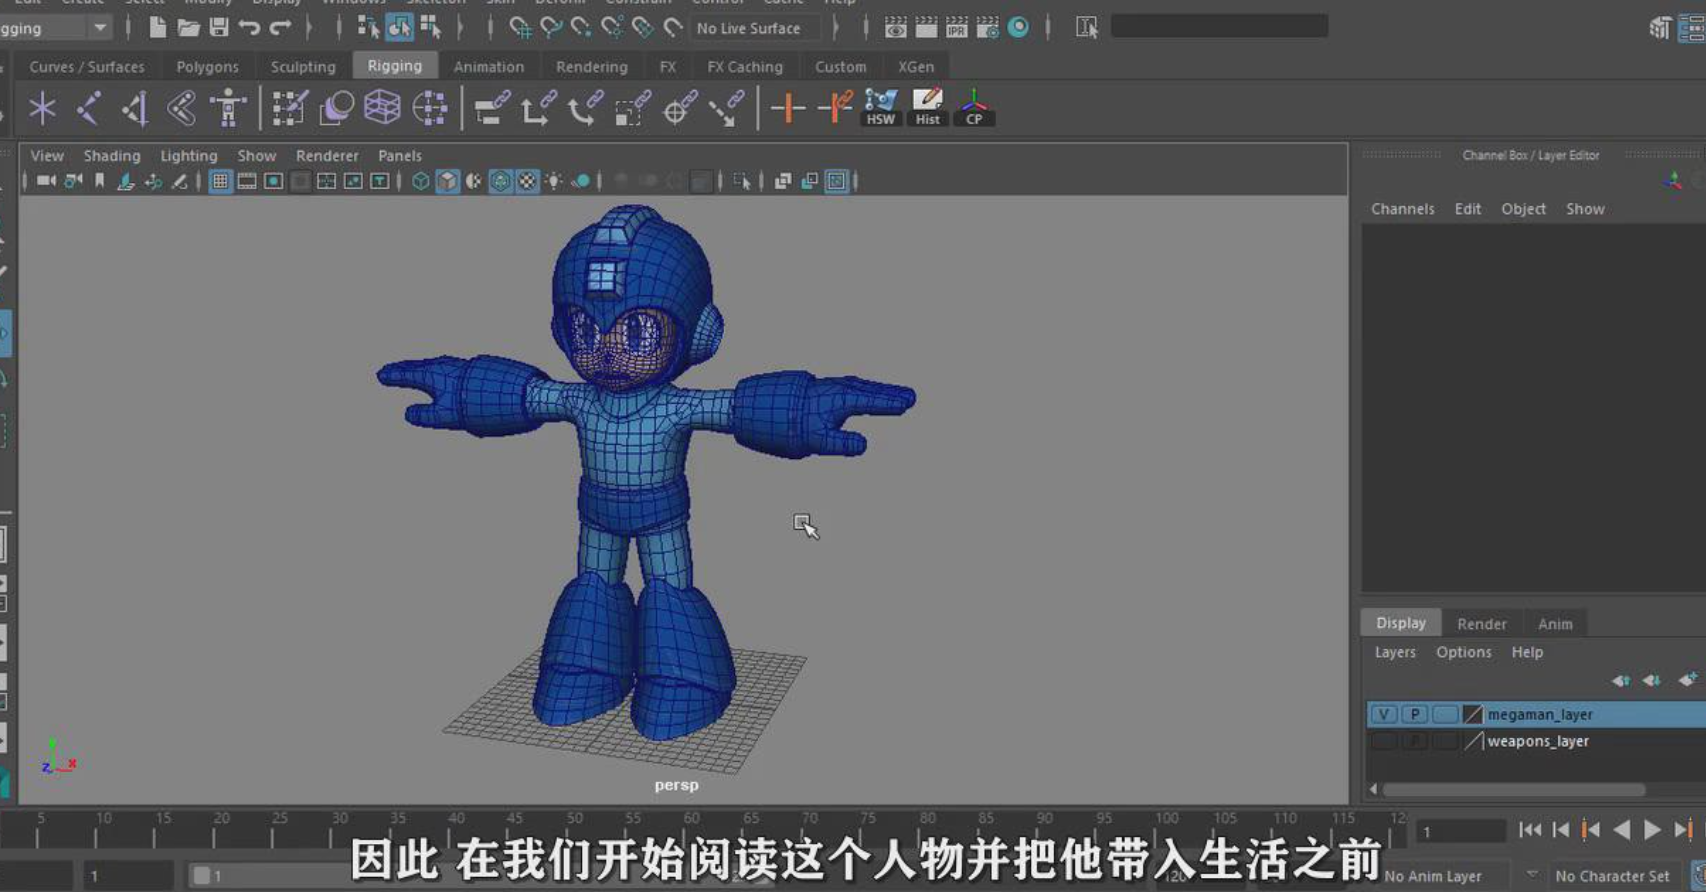Toggle wireframe display cube icon
This screenshot has height=892, width=1706.
(421, 181)
